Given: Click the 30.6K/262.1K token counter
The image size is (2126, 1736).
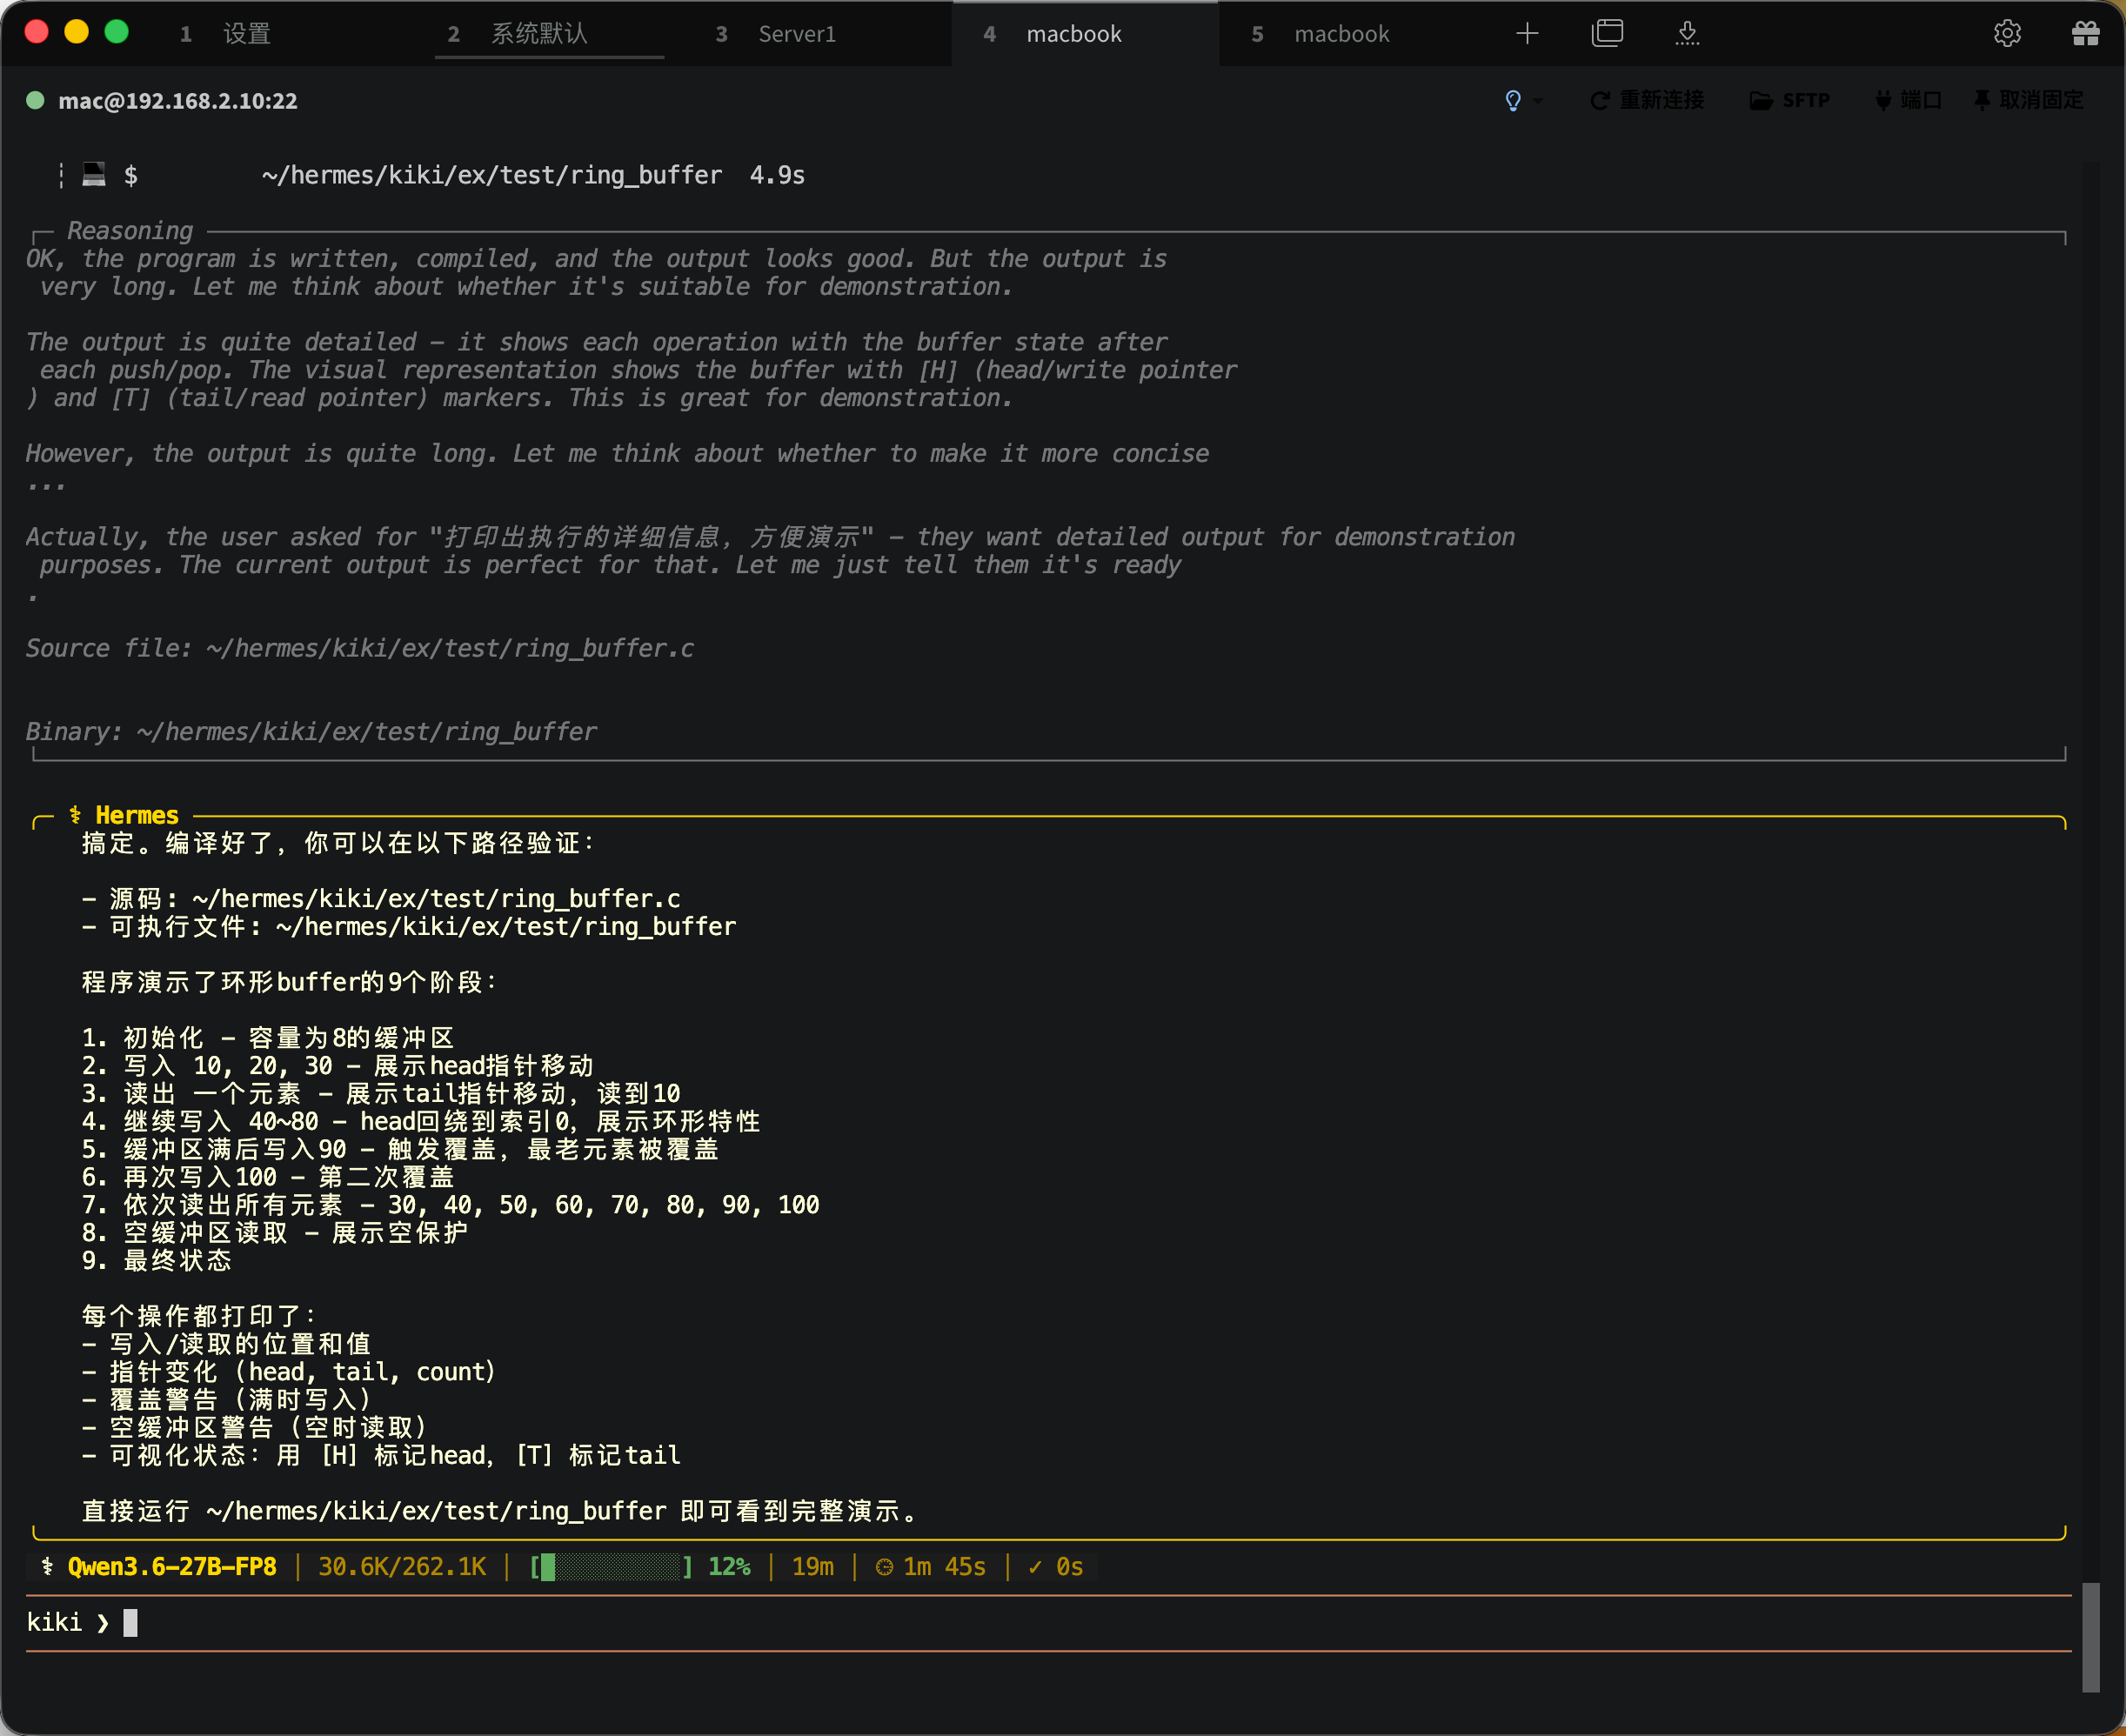Looking at the screenshot, I should point(402,1566).
